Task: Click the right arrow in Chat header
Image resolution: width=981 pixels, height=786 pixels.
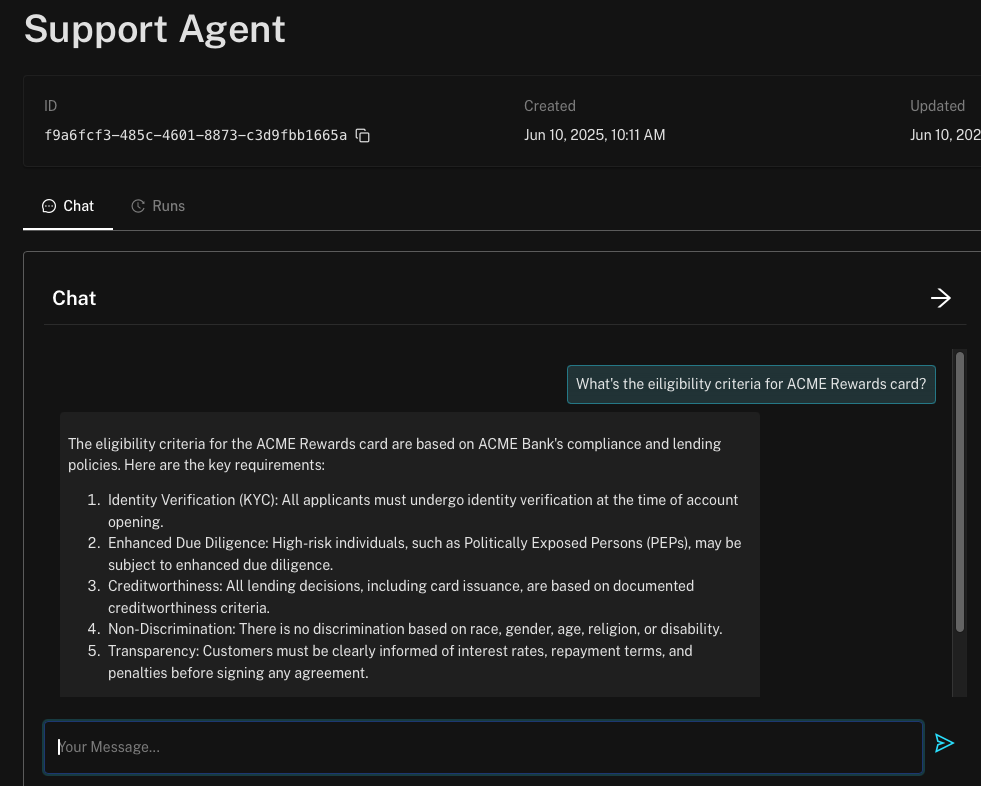Action: click(x=940, y=298)
